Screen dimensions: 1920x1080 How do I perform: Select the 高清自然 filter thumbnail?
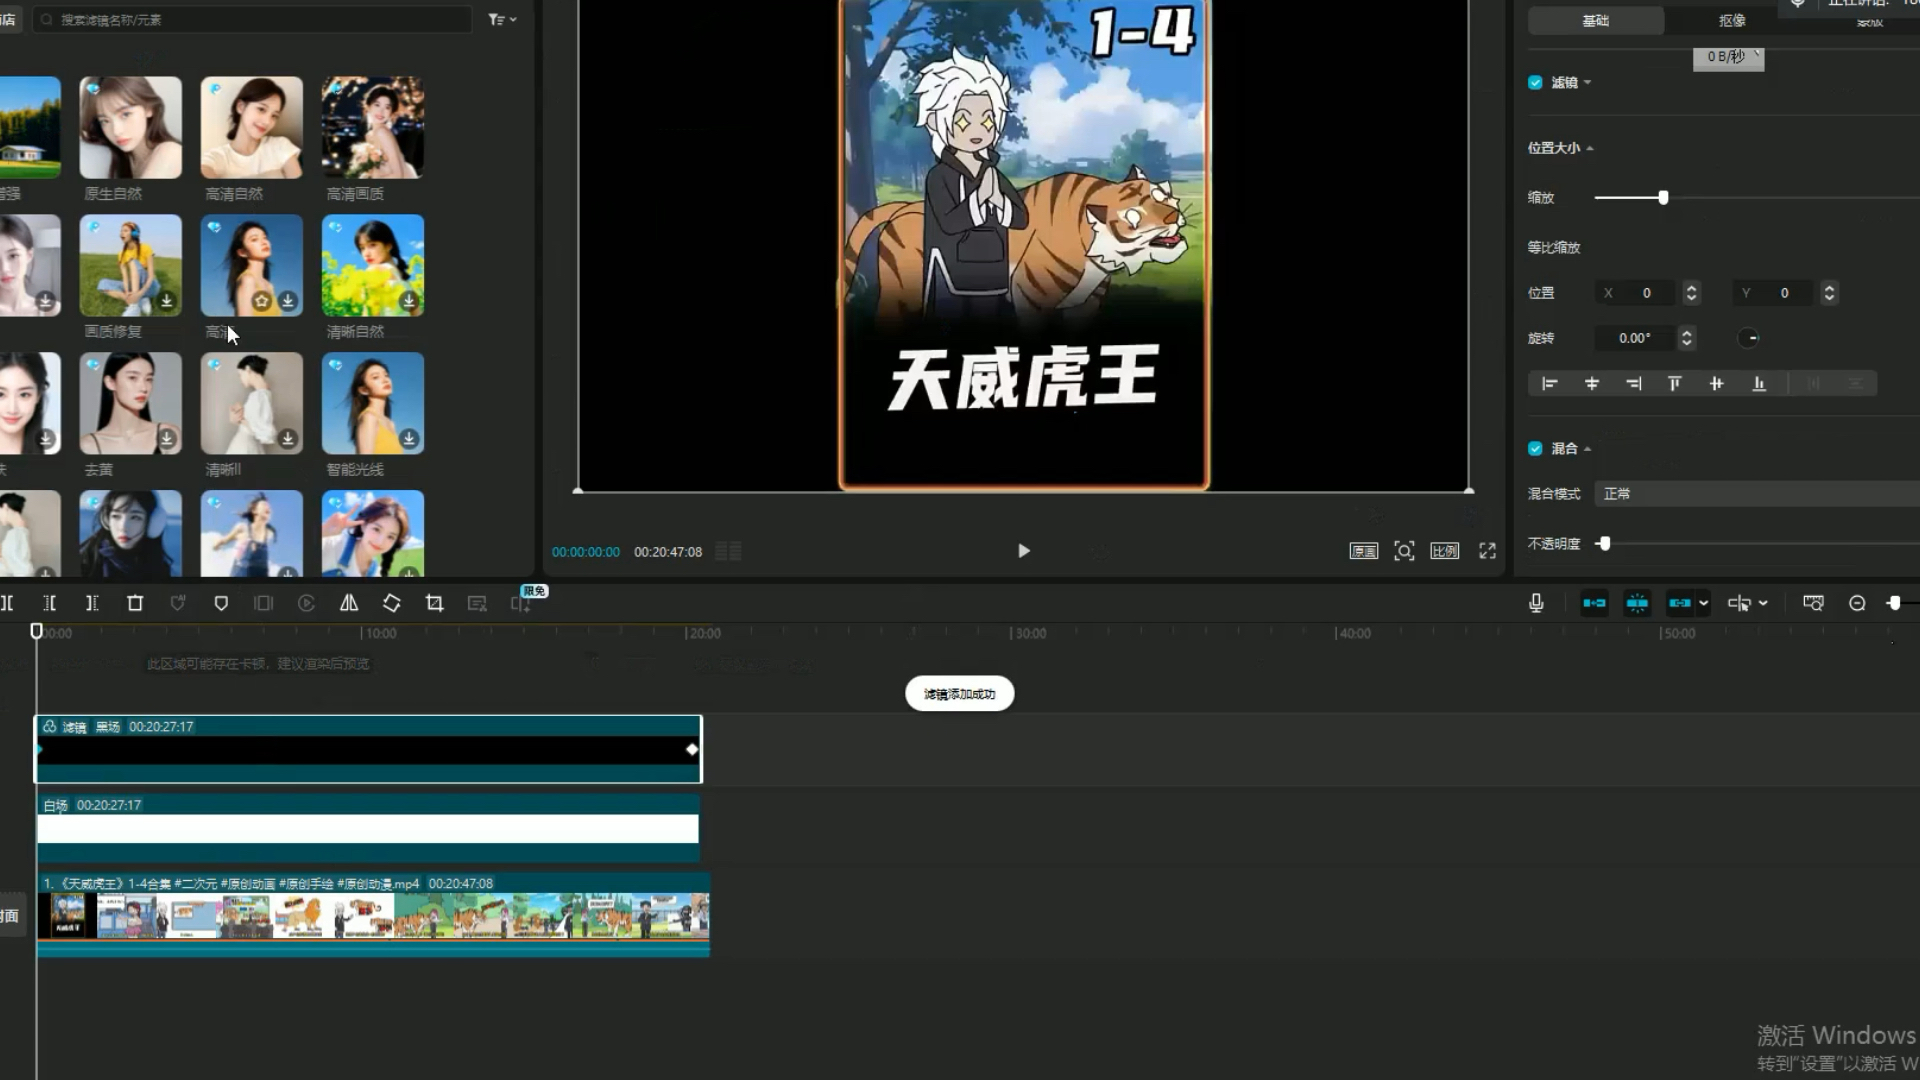click(252, 128)
